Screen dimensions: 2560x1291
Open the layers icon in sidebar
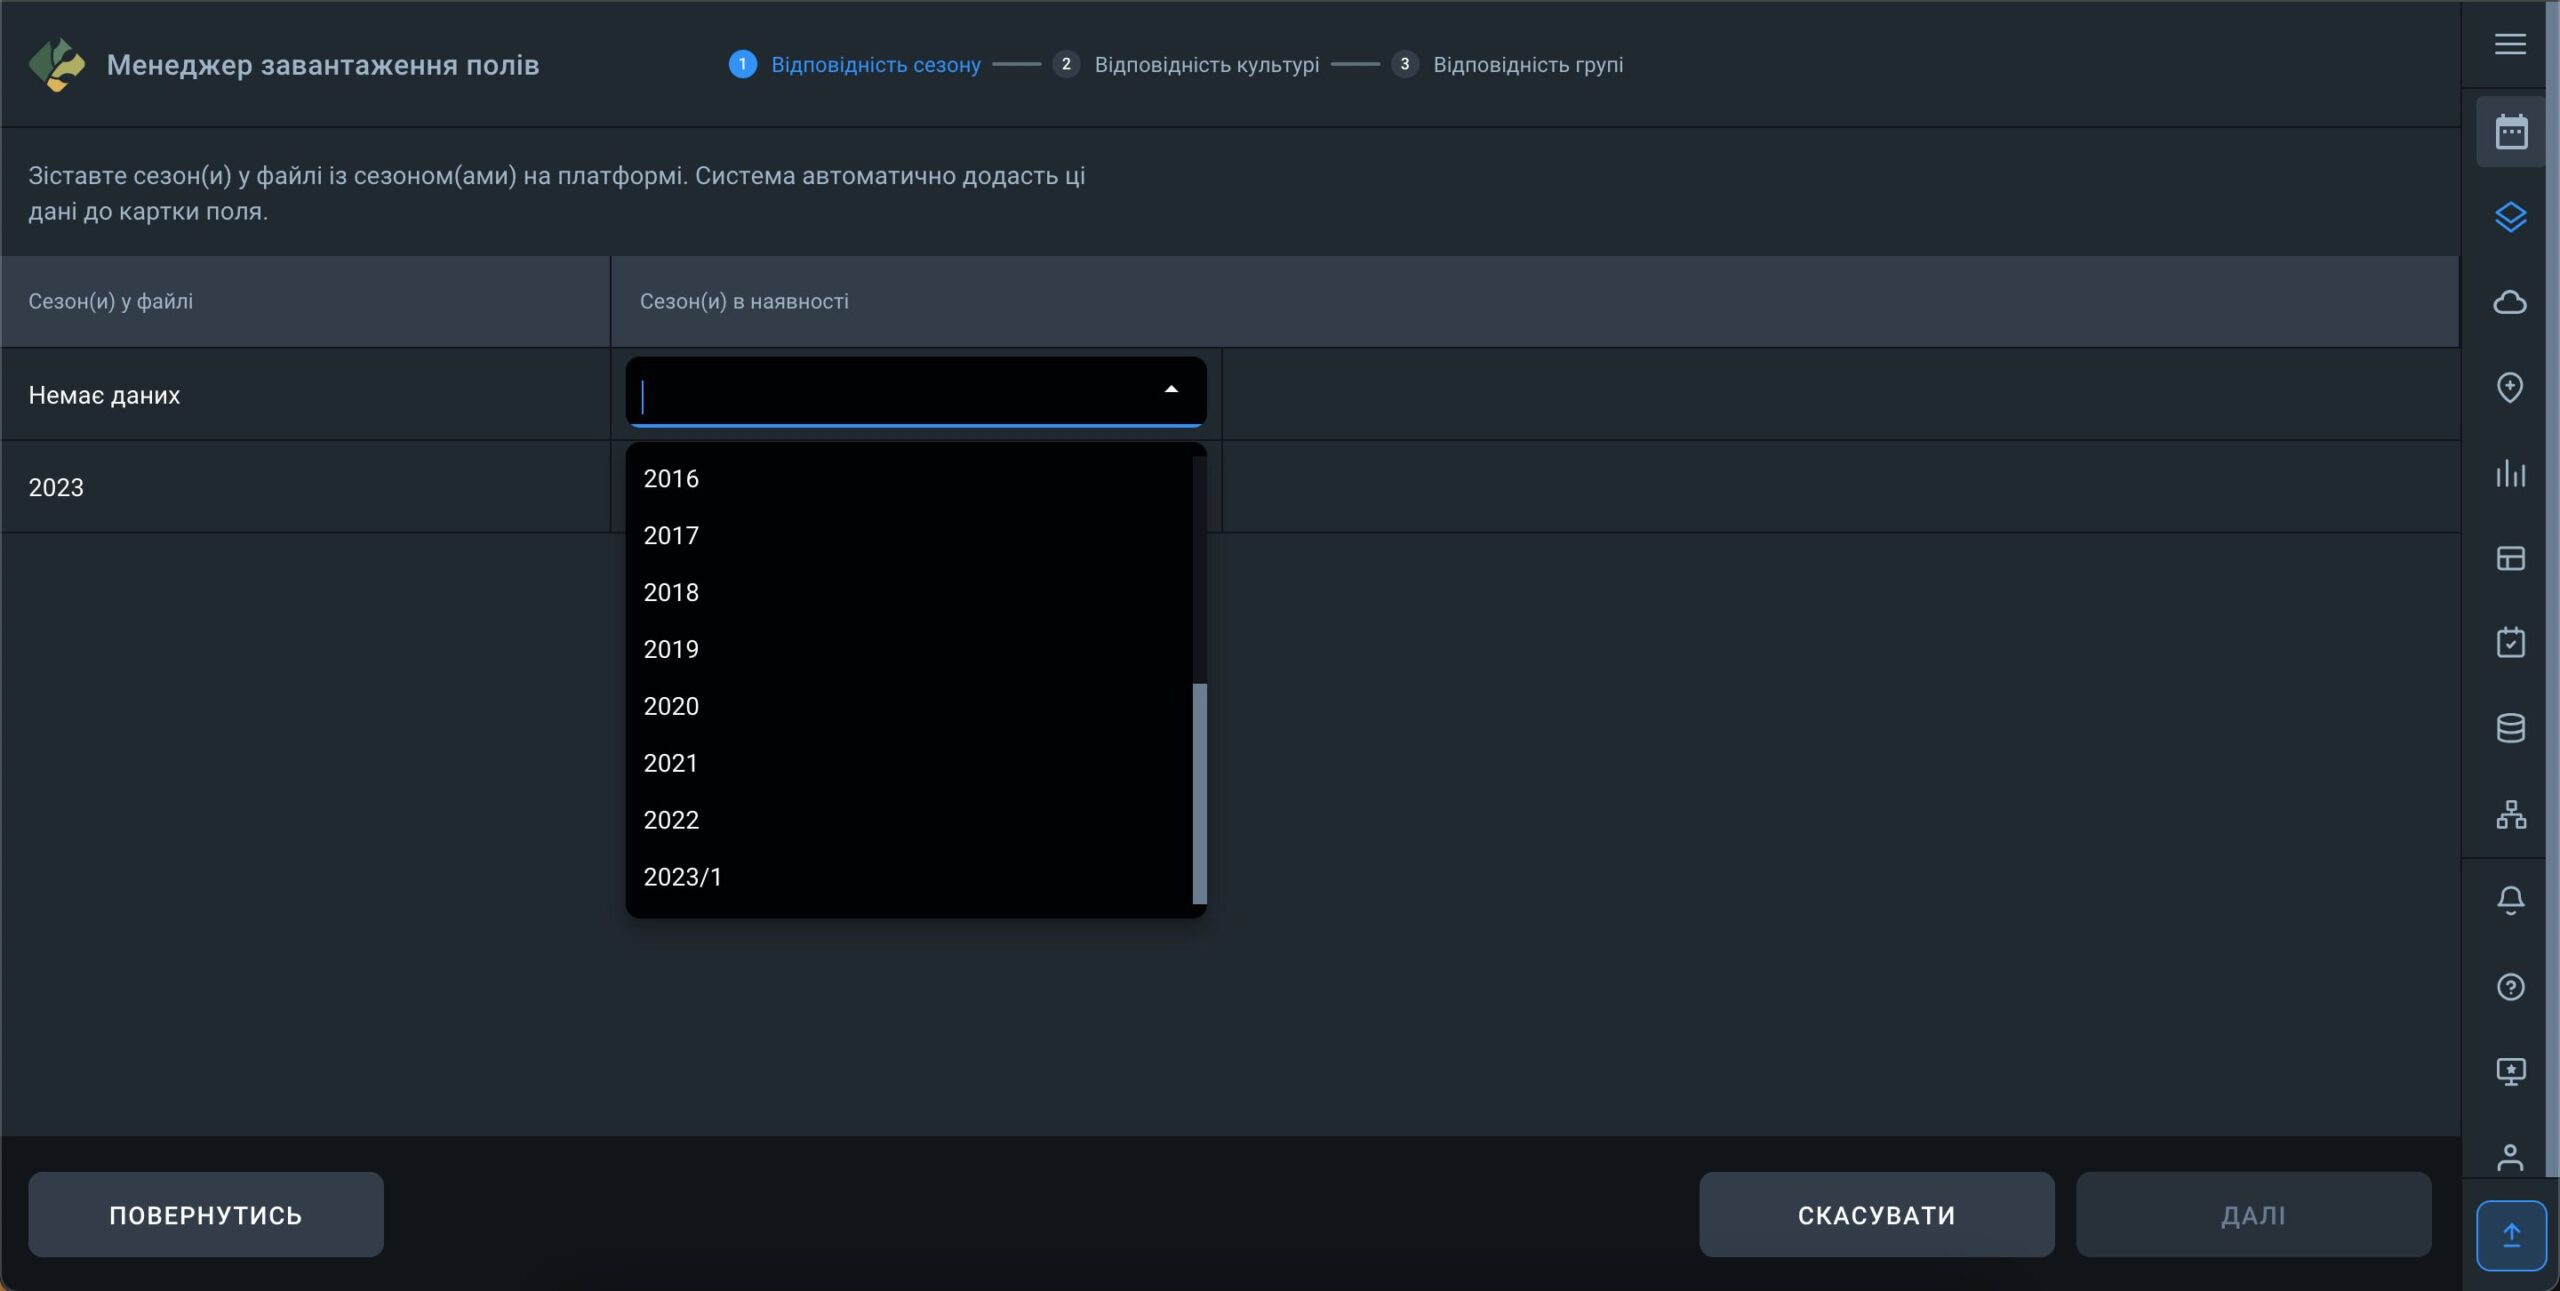pyautogui.click(x=2510, y=217)
